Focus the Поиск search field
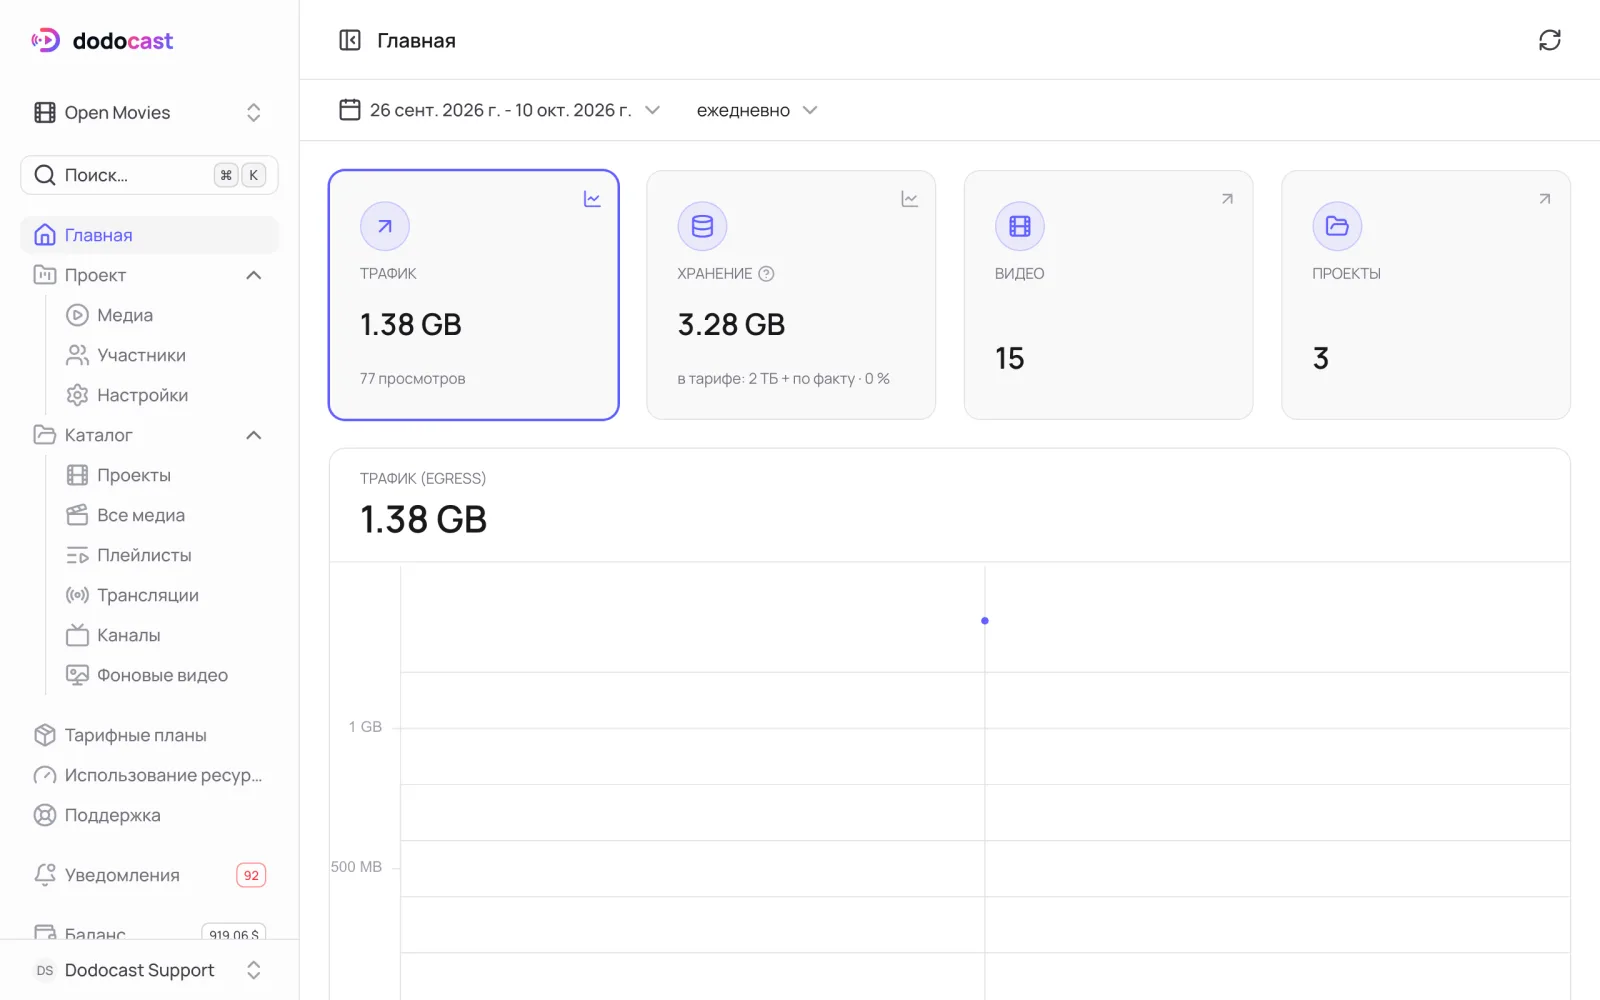 pyautogui.click(x=150, y=175)
